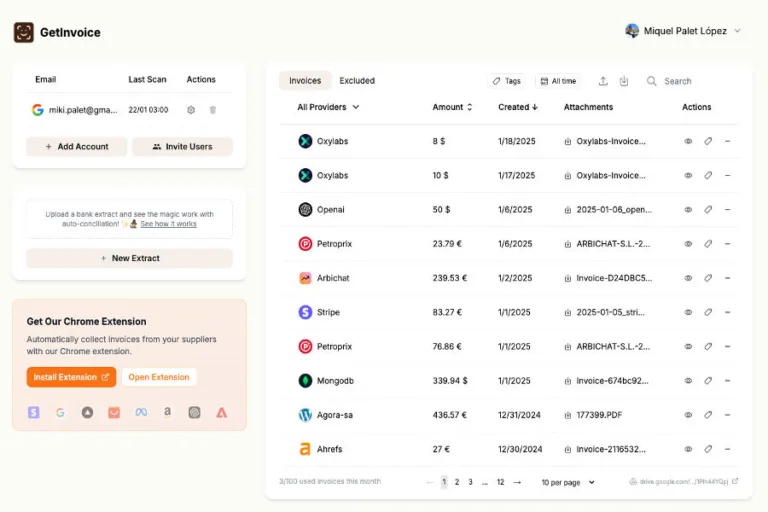Tag the Ahrefs invoice row
Screen dimensions: 768x512
click(708, 449)
